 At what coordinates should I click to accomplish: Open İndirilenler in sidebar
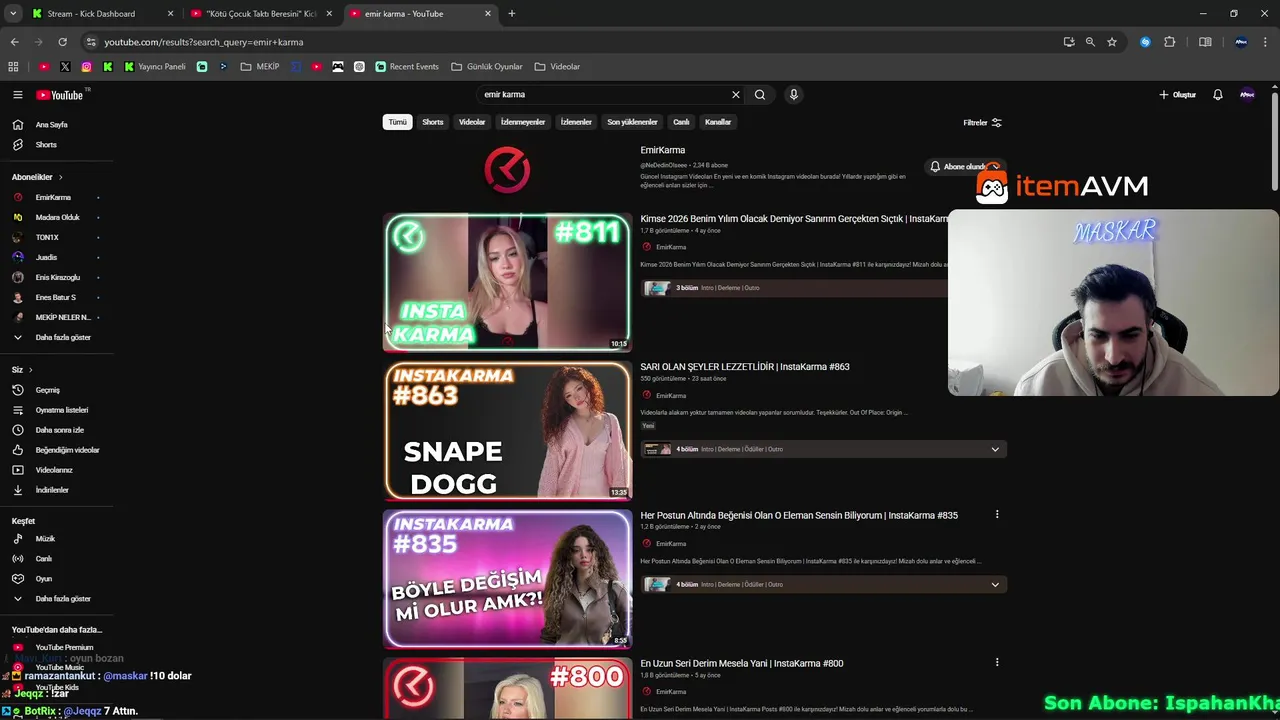(52, 490)
